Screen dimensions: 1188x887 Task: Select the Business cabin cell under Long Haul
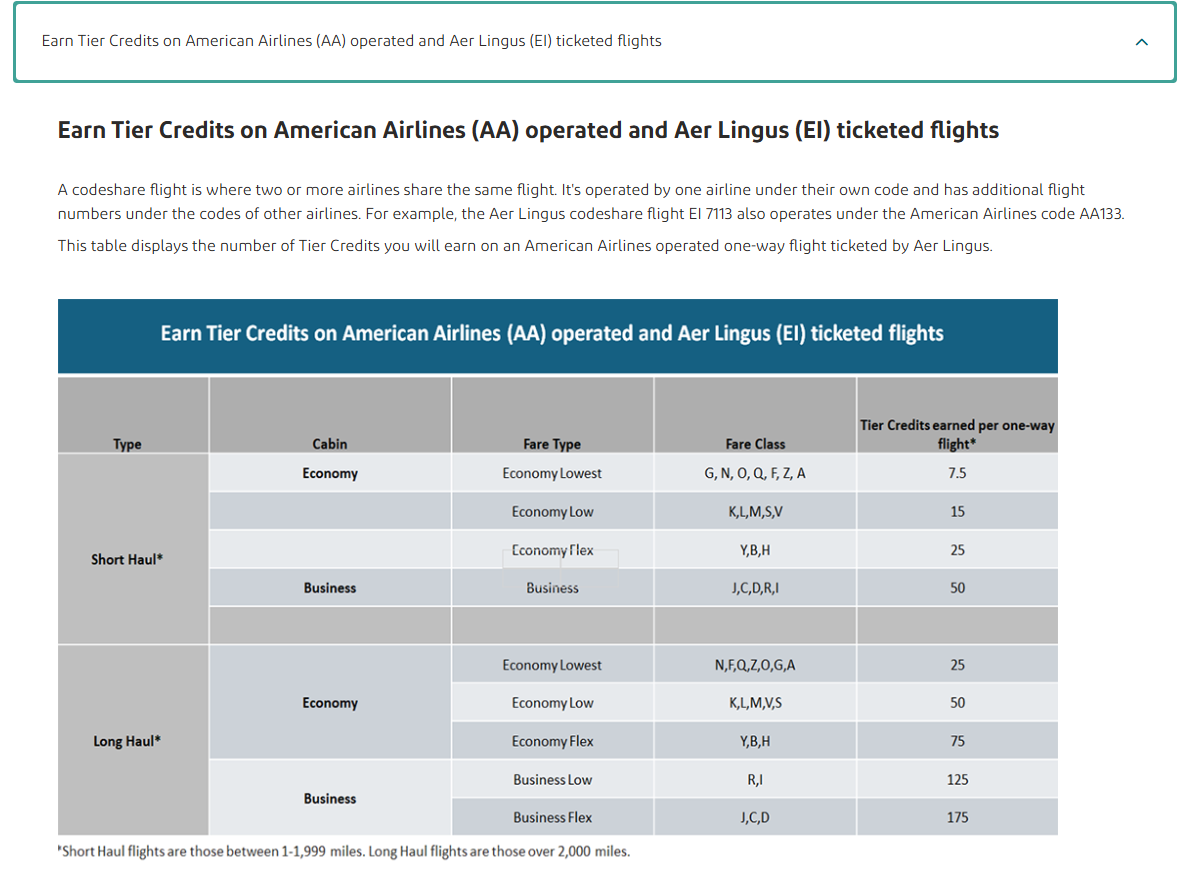(330, 797)
